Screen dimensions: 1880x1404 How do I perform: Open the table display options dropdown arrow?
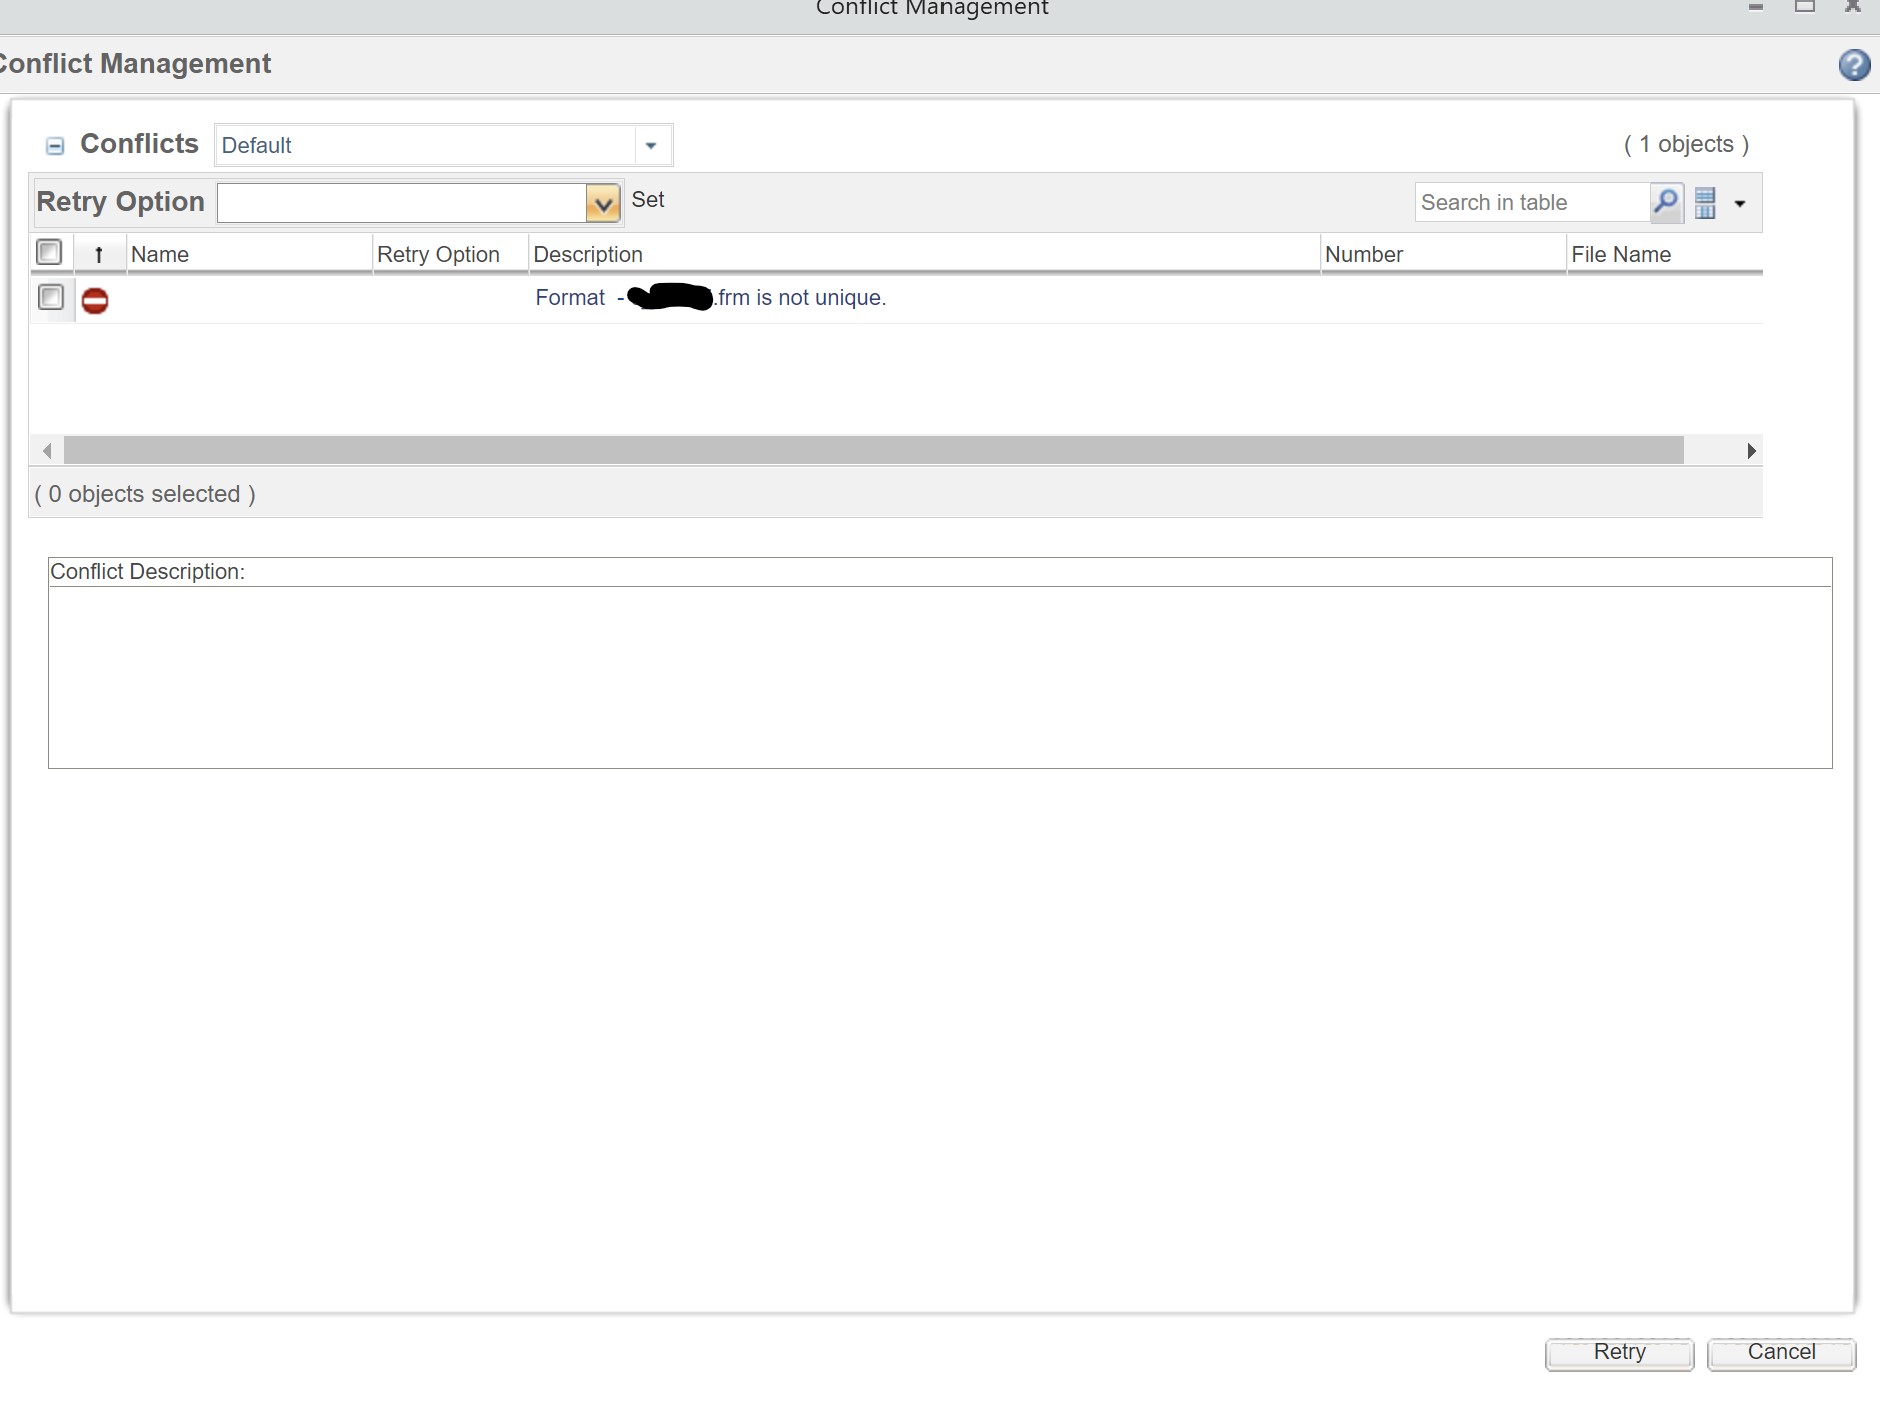[x=1741, y=203]
